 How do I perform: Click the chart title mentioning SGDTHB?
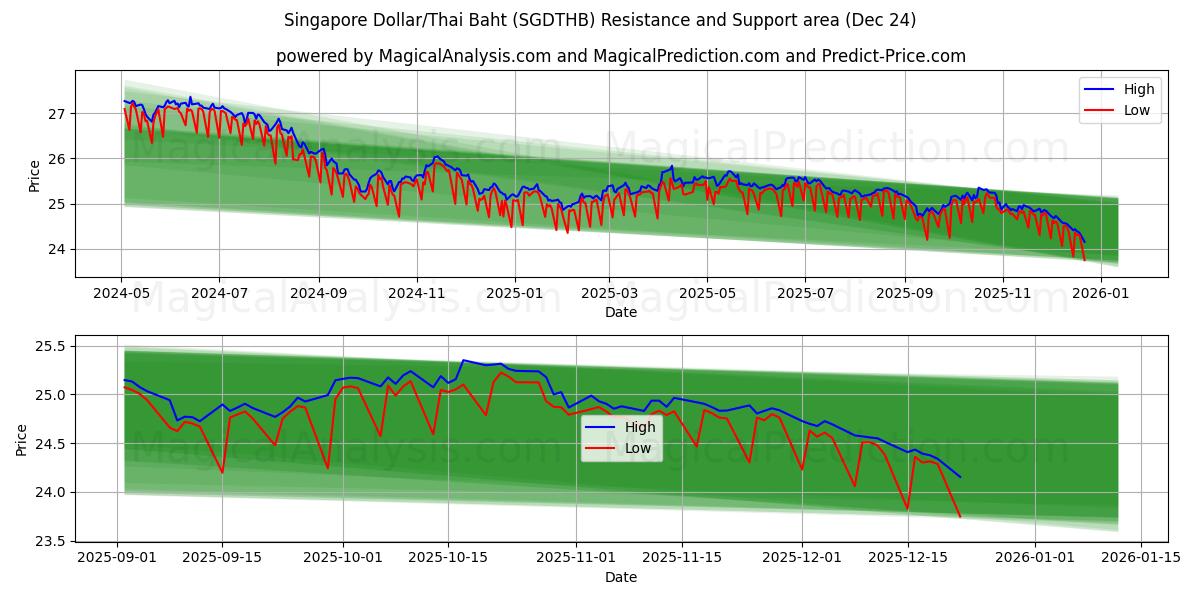click(x=600, y=18)
